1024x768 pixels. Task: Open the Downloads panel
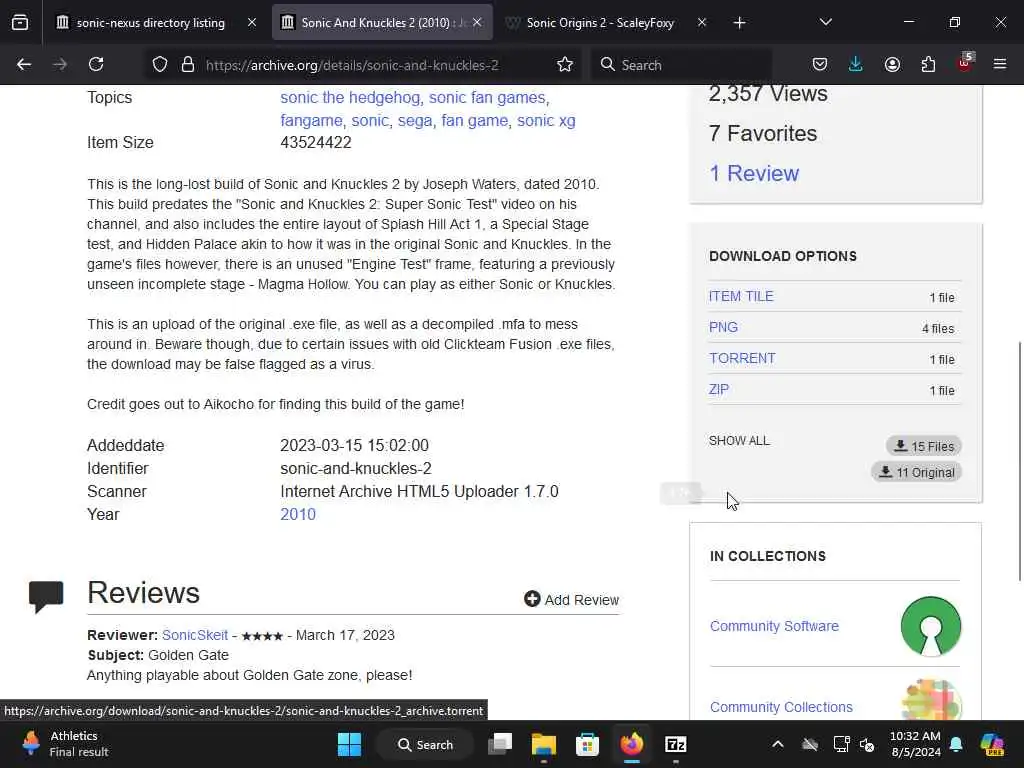856,65
